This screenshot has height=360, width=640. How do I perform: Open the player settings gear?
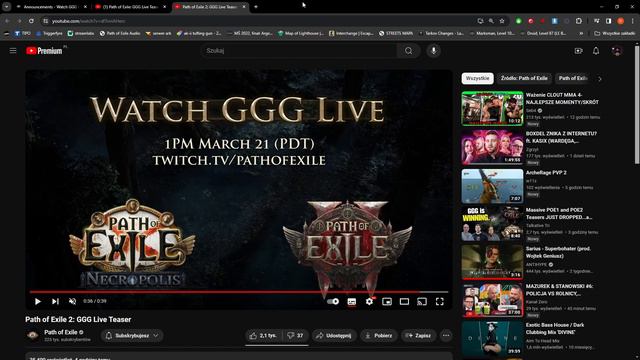(369, 301)
